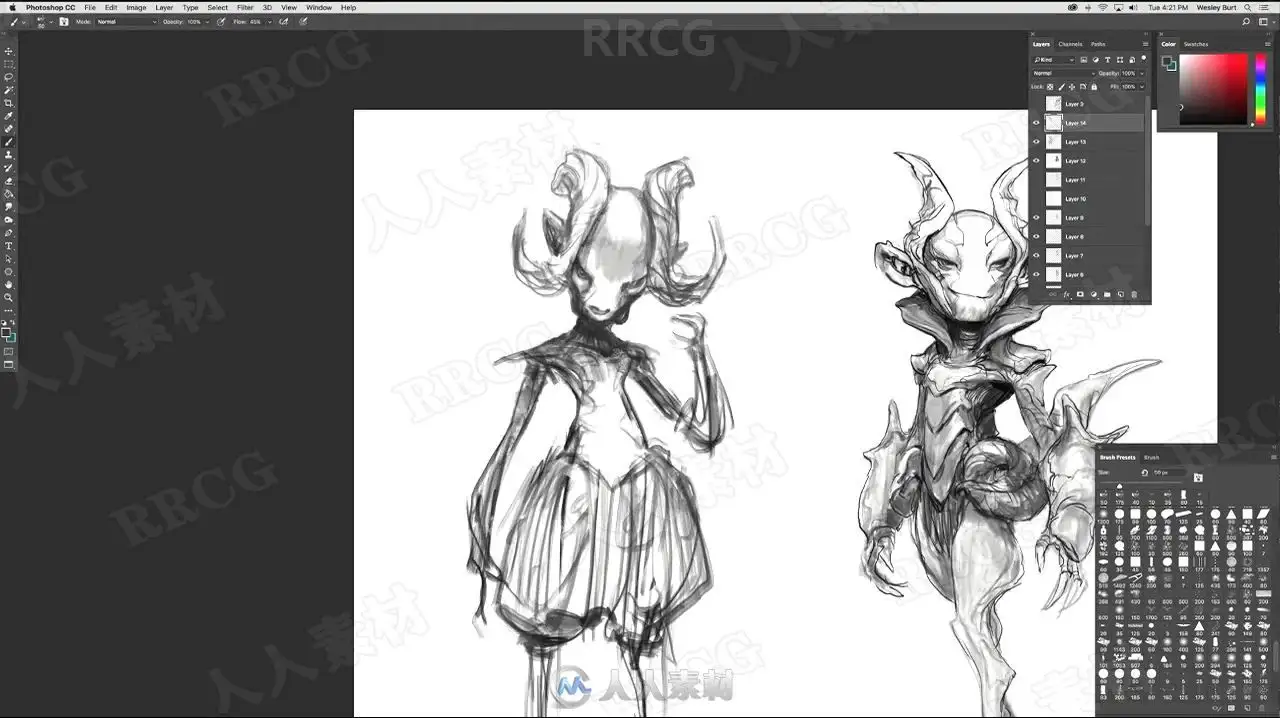Open Opacity dropdown in options bar
The width and height of the screenshot is (1280, 718).
pos(207,21)
